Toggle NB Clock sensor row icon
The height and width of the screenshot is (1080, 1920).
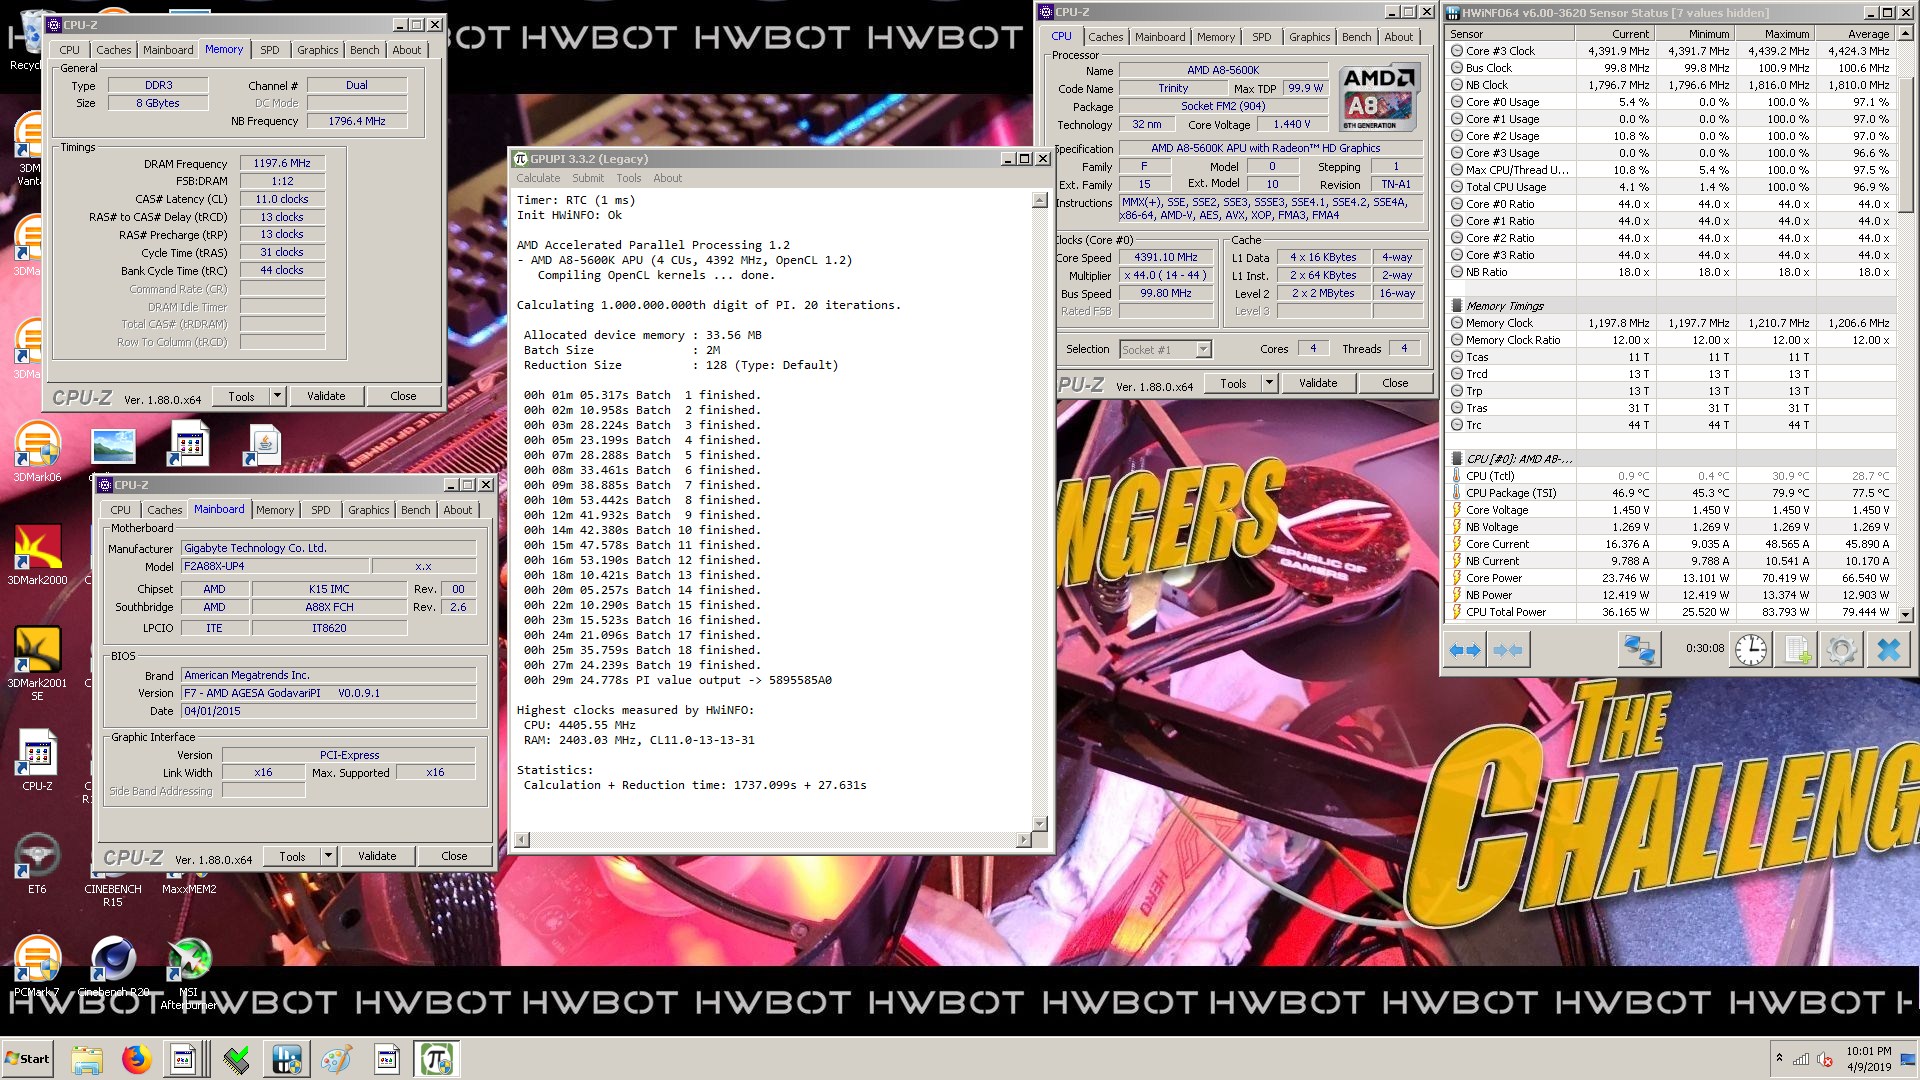coord(1456,85)
